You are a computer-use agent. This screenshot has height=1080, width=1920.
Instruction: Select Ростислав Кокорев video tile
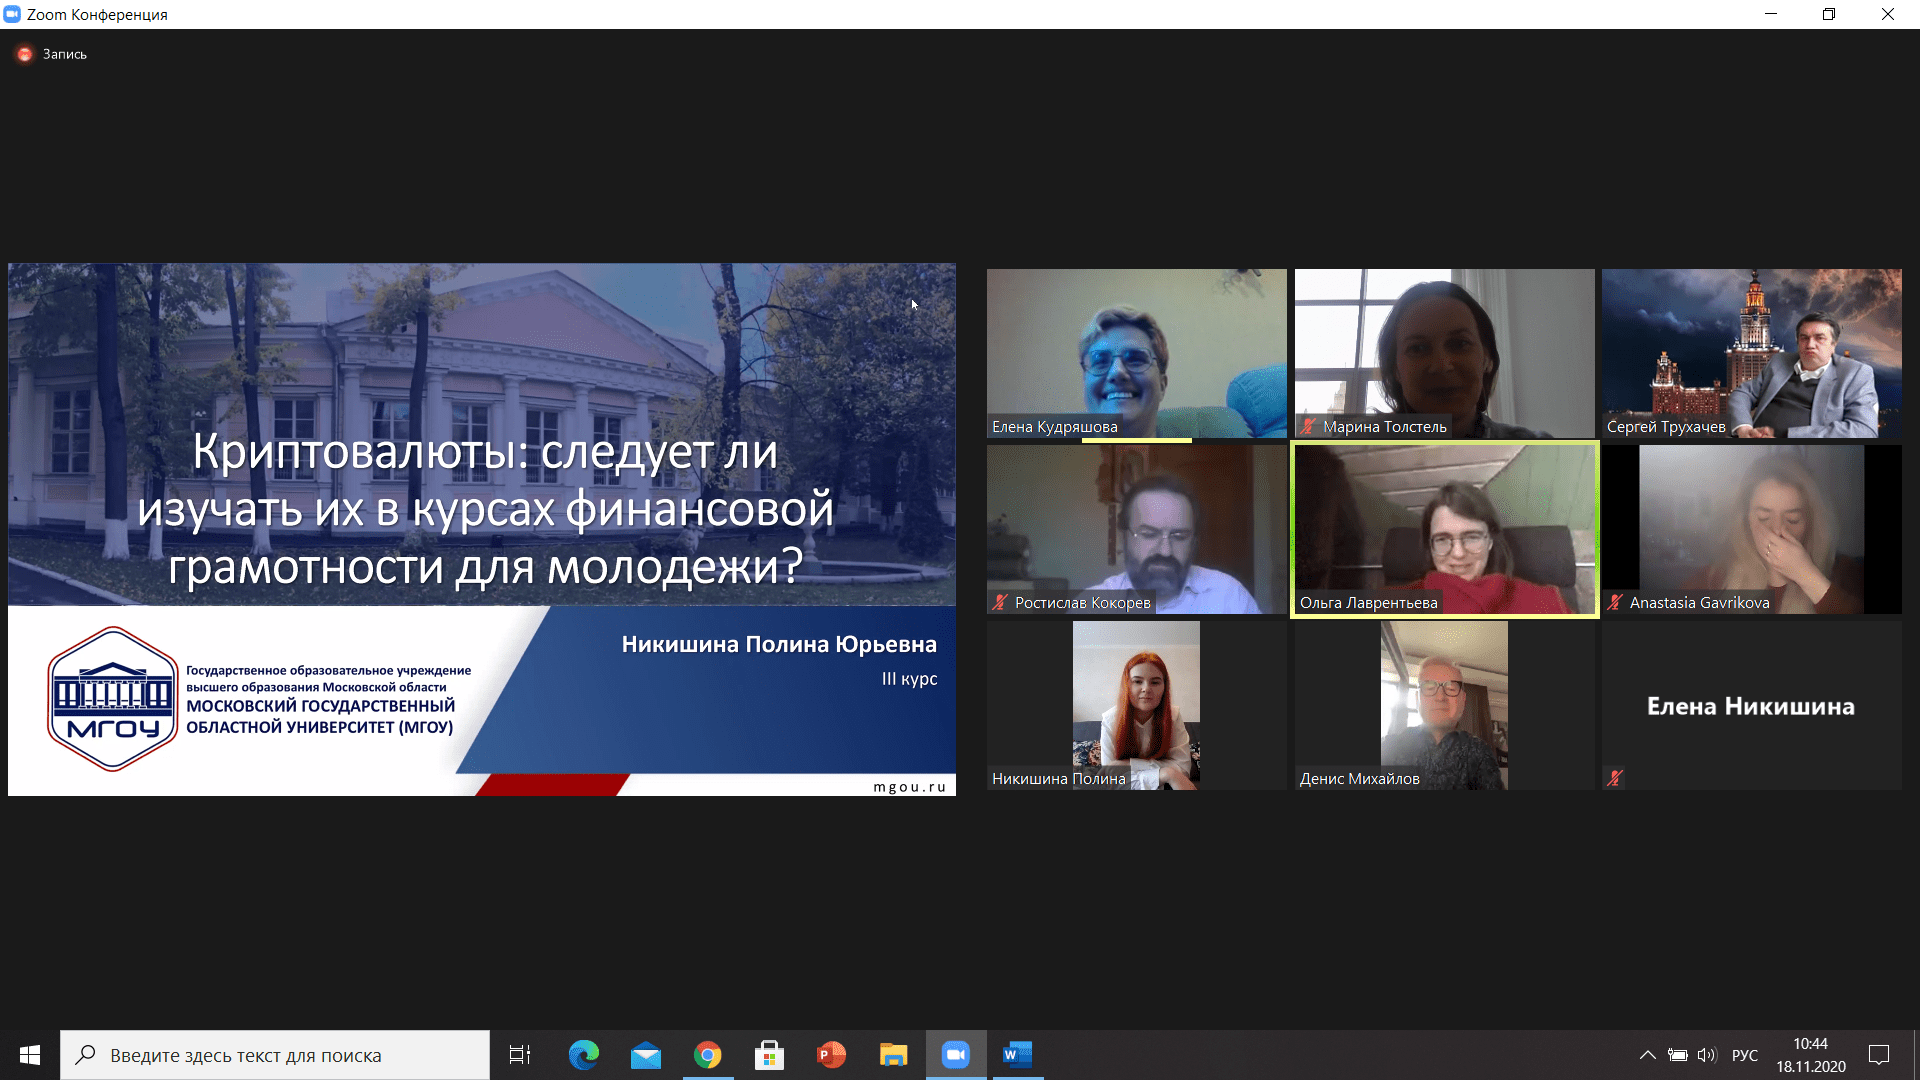pos(1137,529)
